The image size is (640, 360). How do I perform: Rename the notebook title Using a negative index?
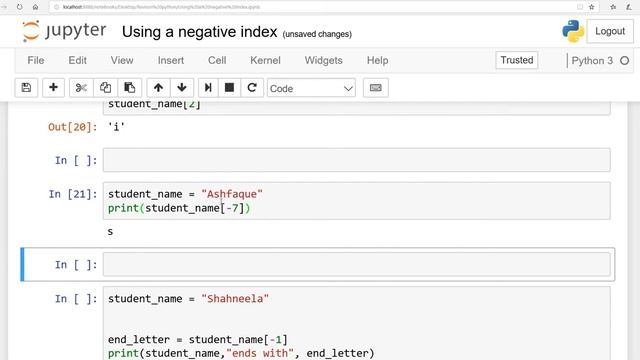[200, 32]
